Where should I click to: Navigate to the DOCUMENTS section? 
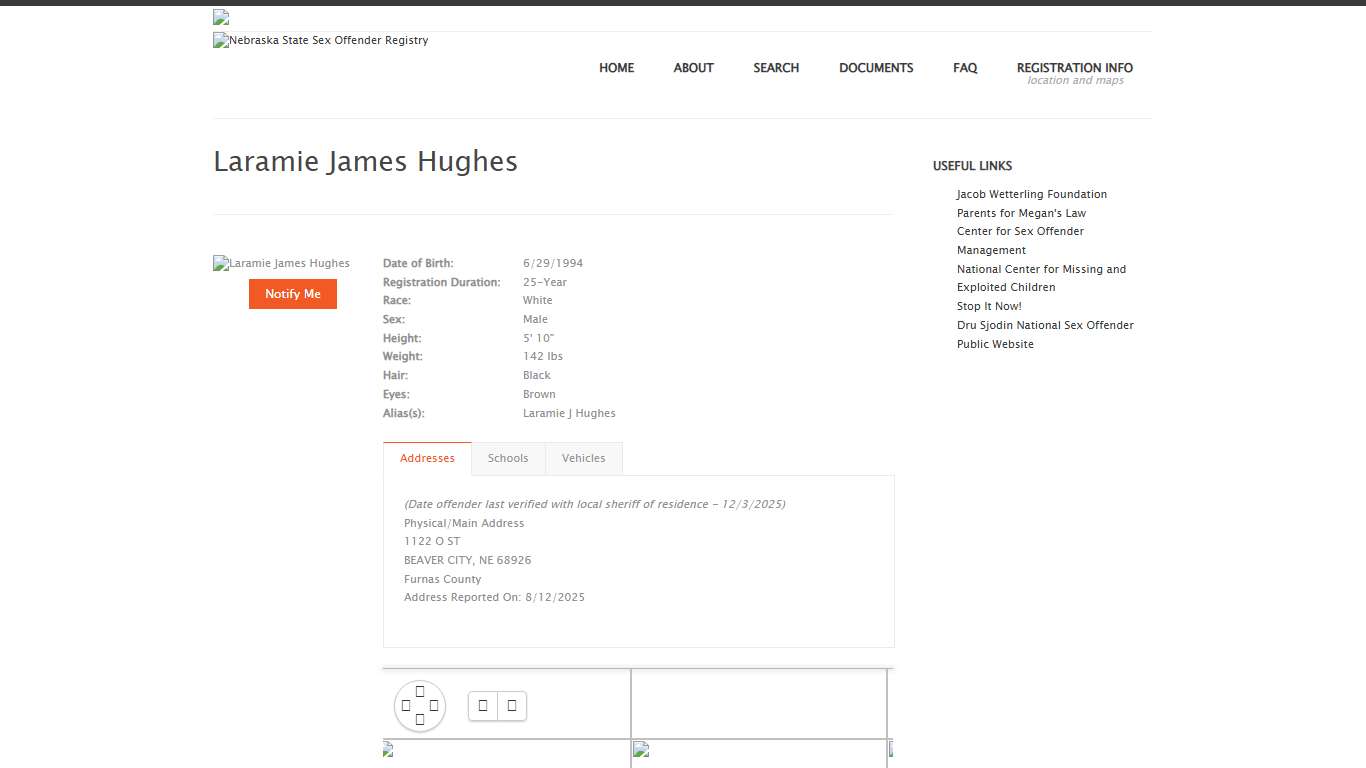point(876,68)
